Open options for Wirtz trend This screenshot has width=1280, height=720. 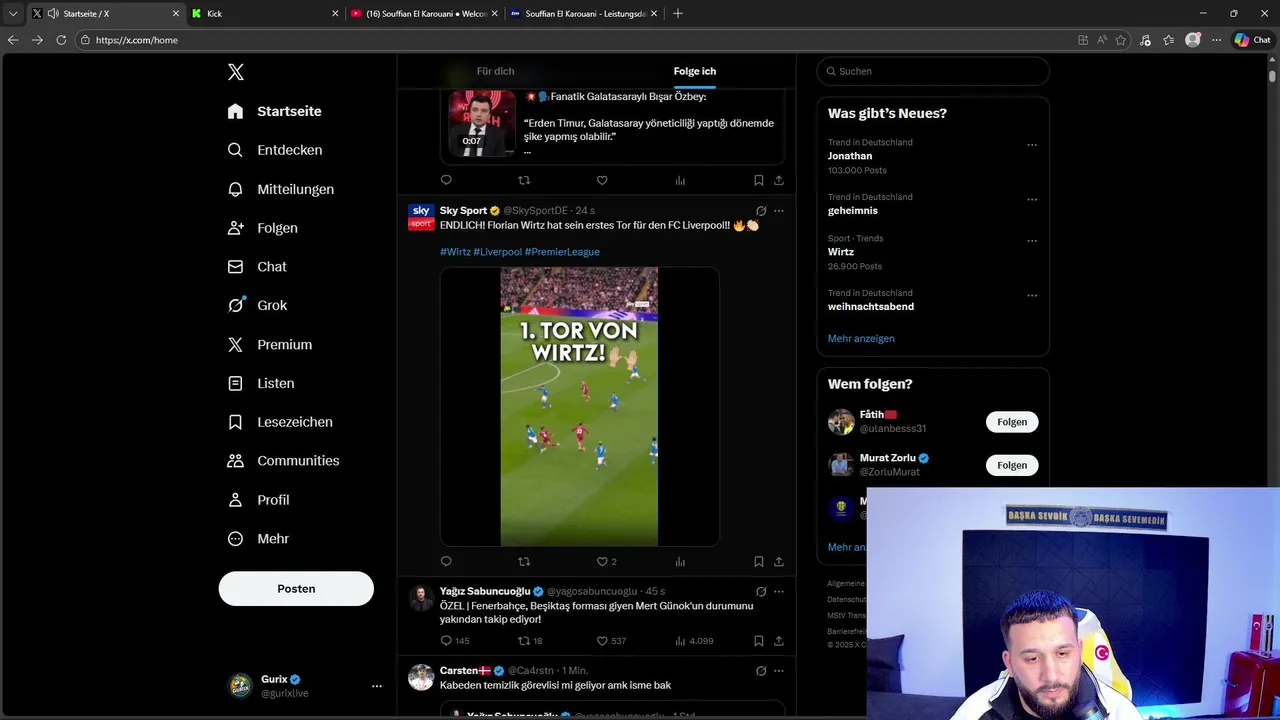point(1032,241)
